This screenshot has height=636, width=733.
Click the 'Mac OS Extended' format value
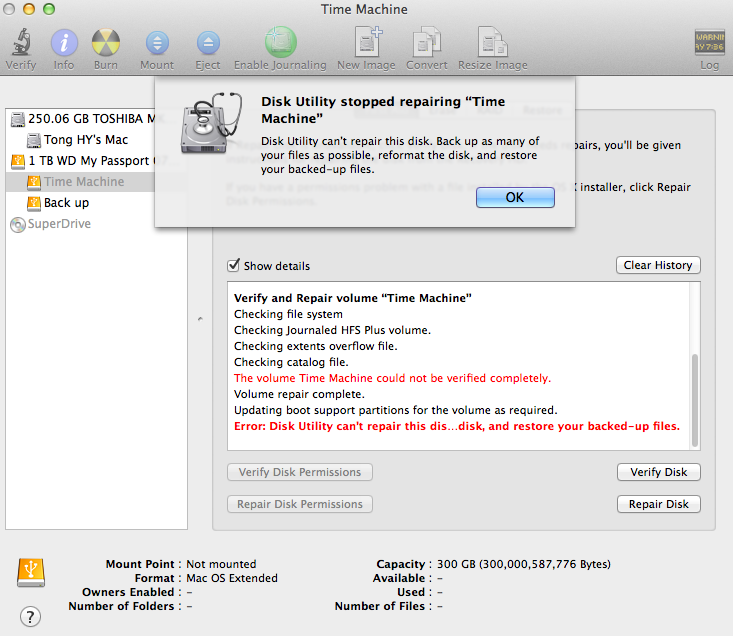point(232,578)
